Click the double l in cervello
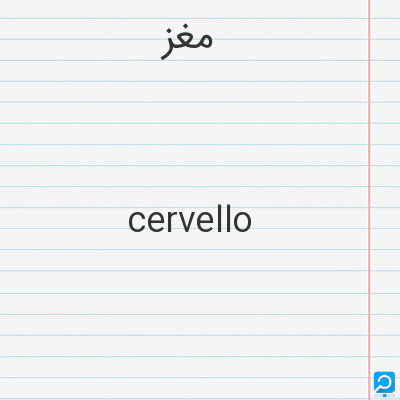This screenshot has height=400, width=400. tap(224, 220)
